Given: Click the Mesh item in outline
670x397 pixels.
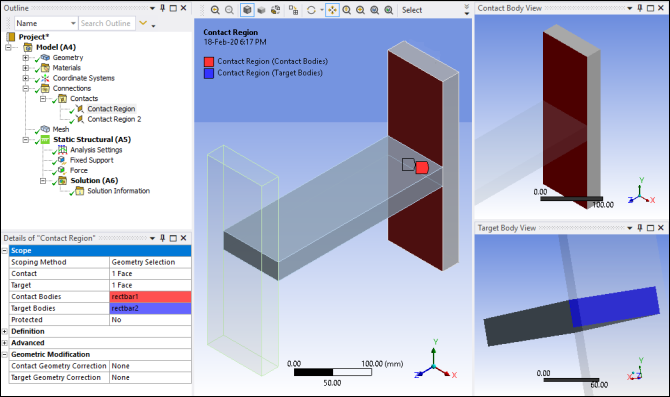Looking at the screenshot, I should [61, 129].
